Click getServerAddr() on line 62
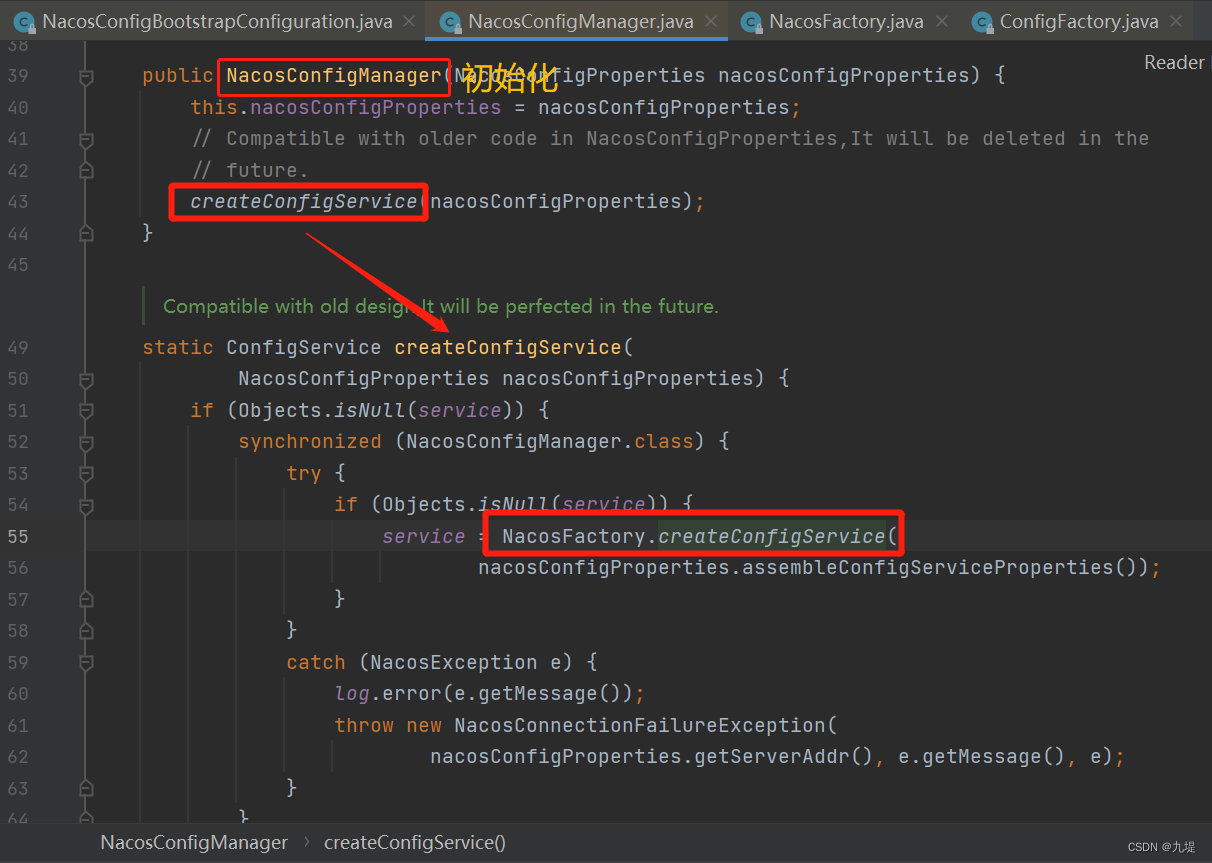The width and height of the screenshot is (1212, 863). click(x=785, y=757)
